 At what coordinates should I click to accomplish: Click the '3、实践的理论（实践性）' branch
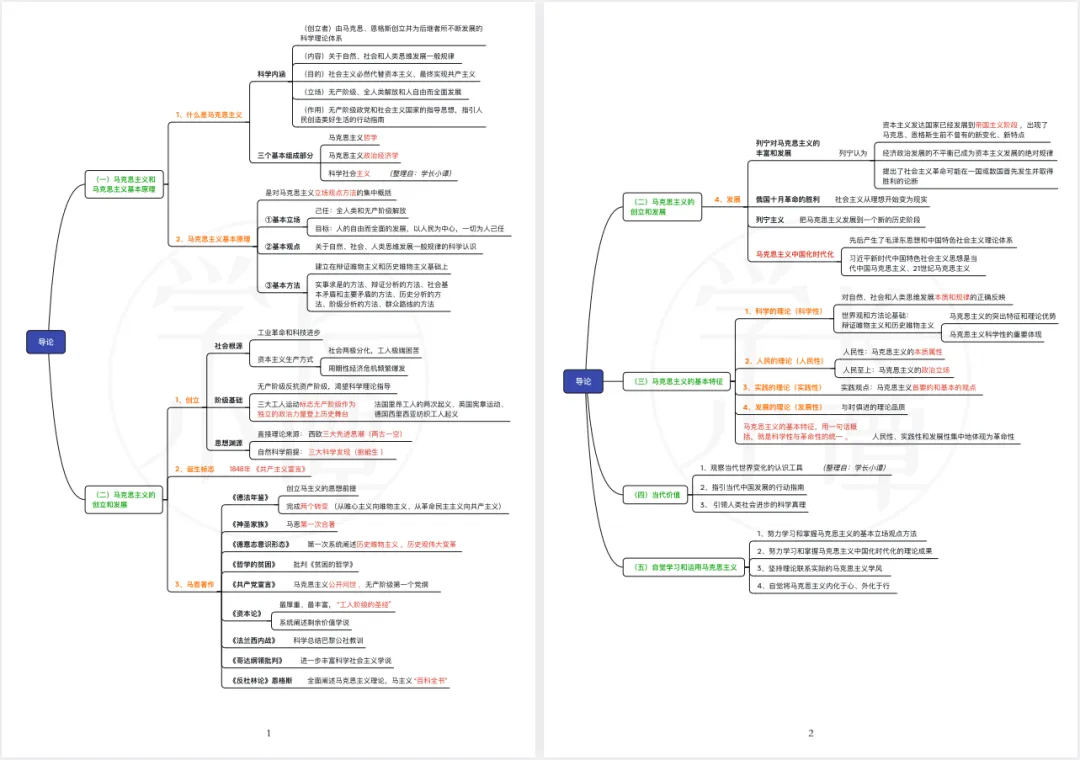tap(782, 388)
